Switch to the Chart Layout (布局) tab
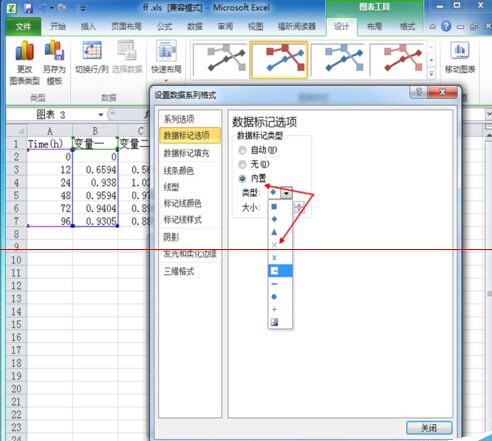This screenshot has height=441, width=492. tap(374, 26)
